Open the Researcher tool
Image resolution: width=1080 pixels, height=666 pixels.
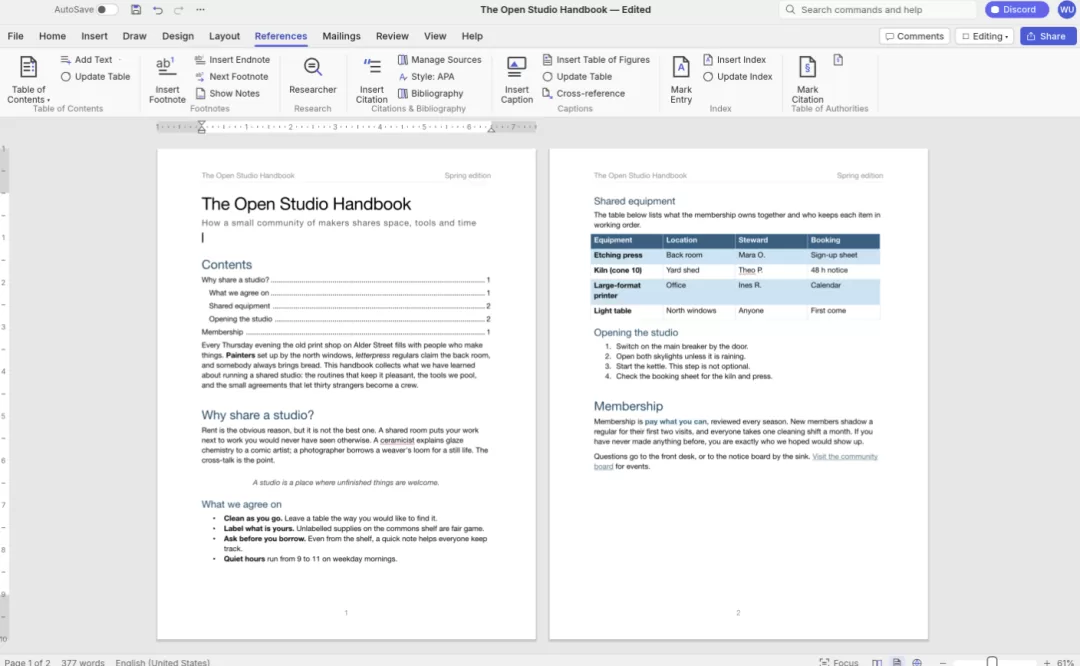pos(313,67)
